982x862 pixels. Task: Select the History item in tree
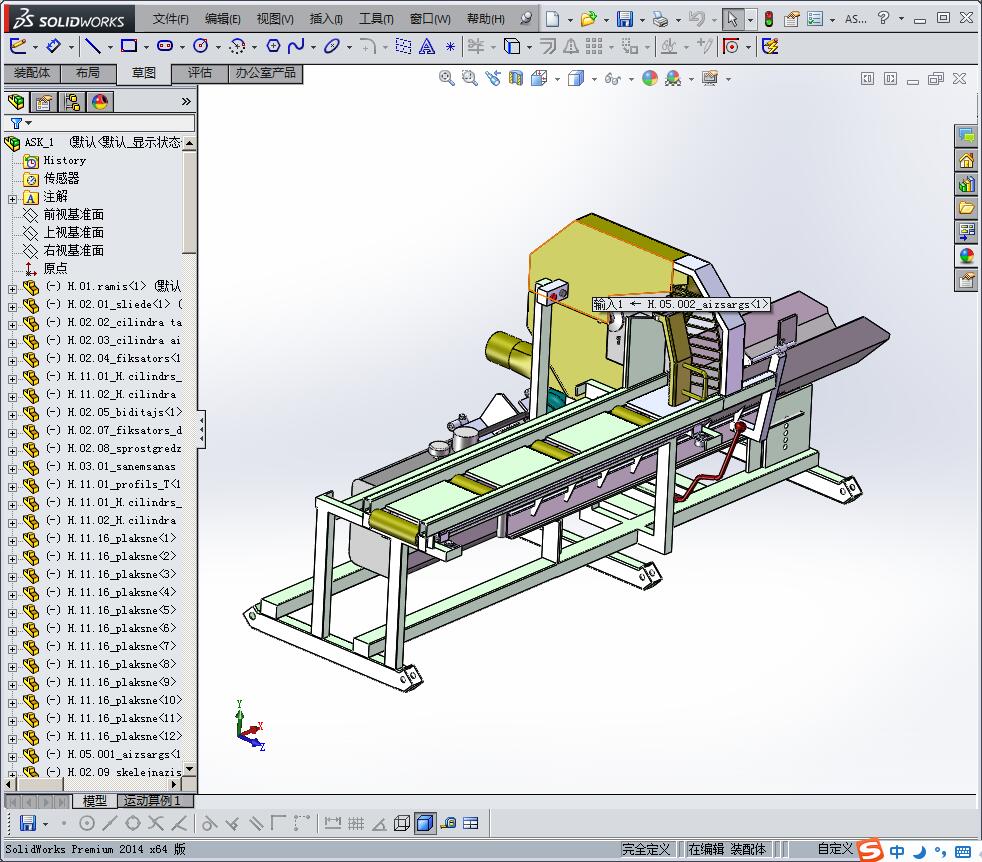pos(65,160)
